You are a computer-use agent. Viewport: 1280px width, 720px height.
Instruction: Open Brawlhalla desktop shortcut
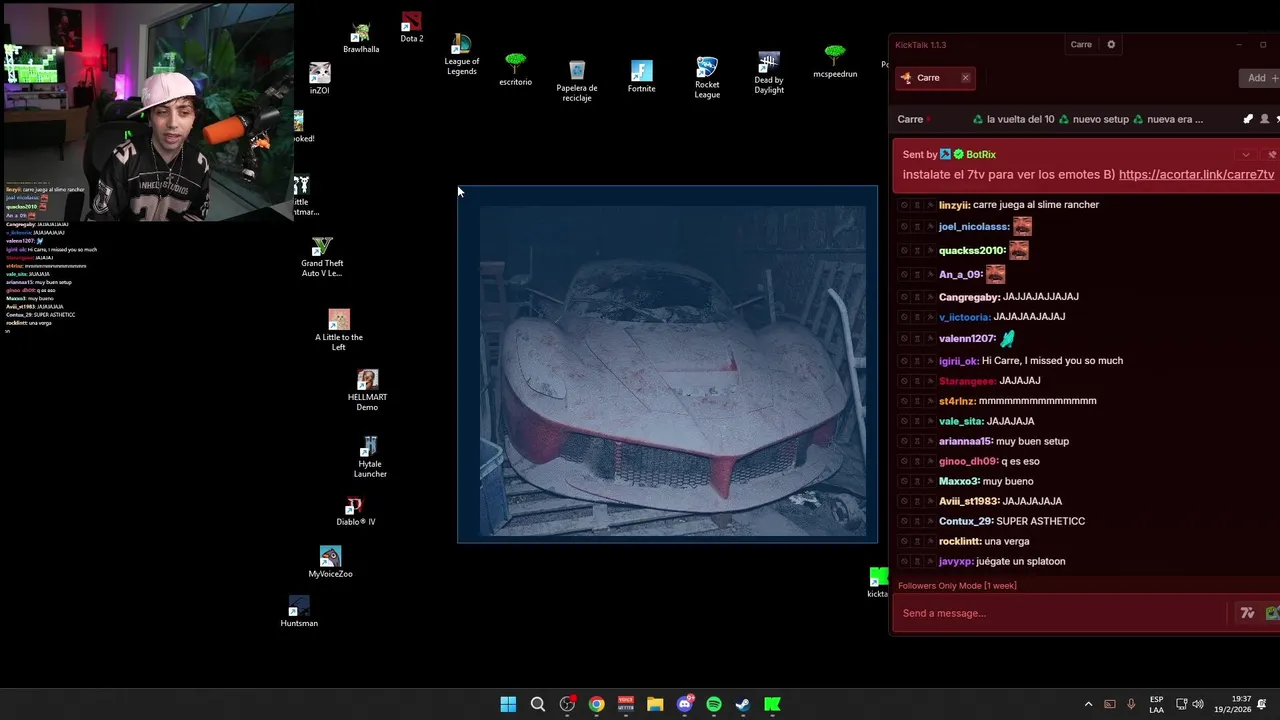coord(361,38)
